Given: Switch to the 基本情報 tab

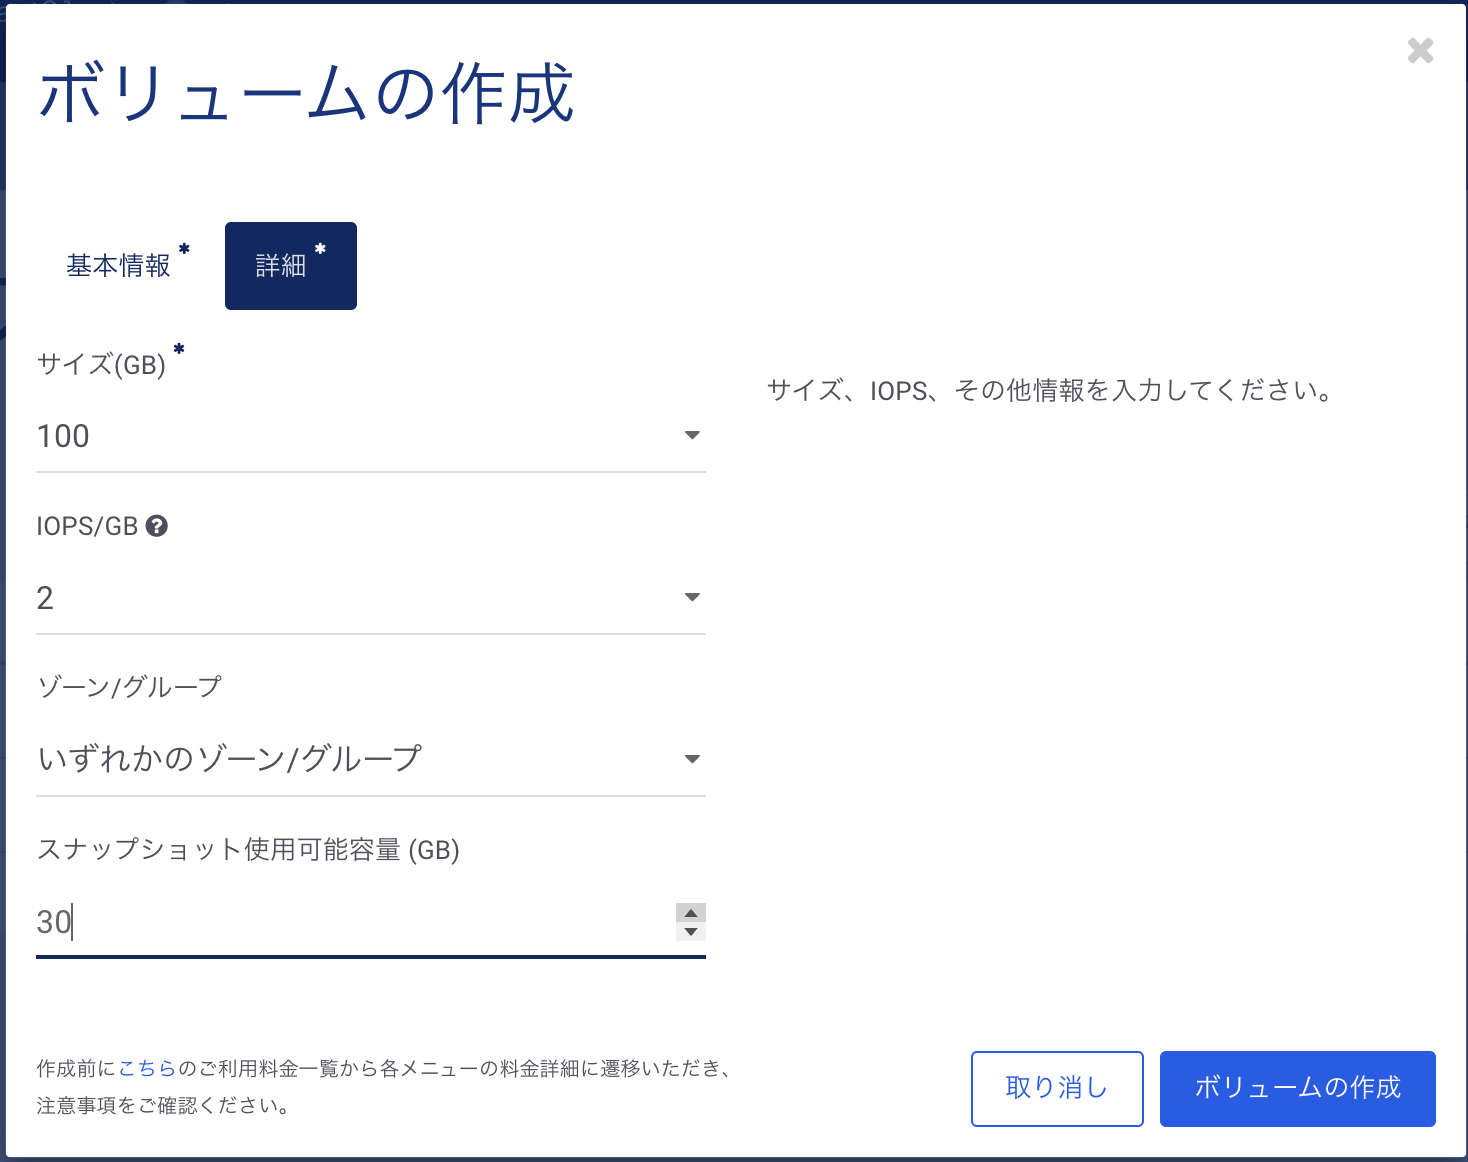Looking at the screenshot, I should point(119,266).
